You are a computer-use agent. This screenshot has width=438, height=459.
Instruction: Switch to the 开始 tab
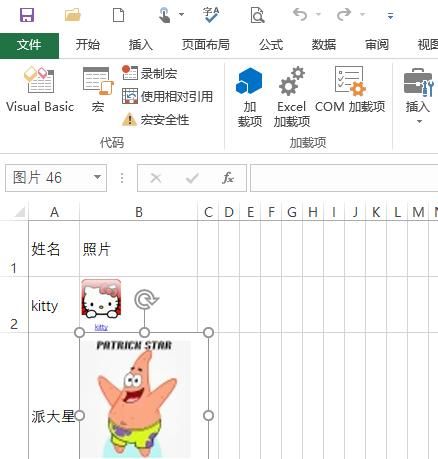point(87,44)
